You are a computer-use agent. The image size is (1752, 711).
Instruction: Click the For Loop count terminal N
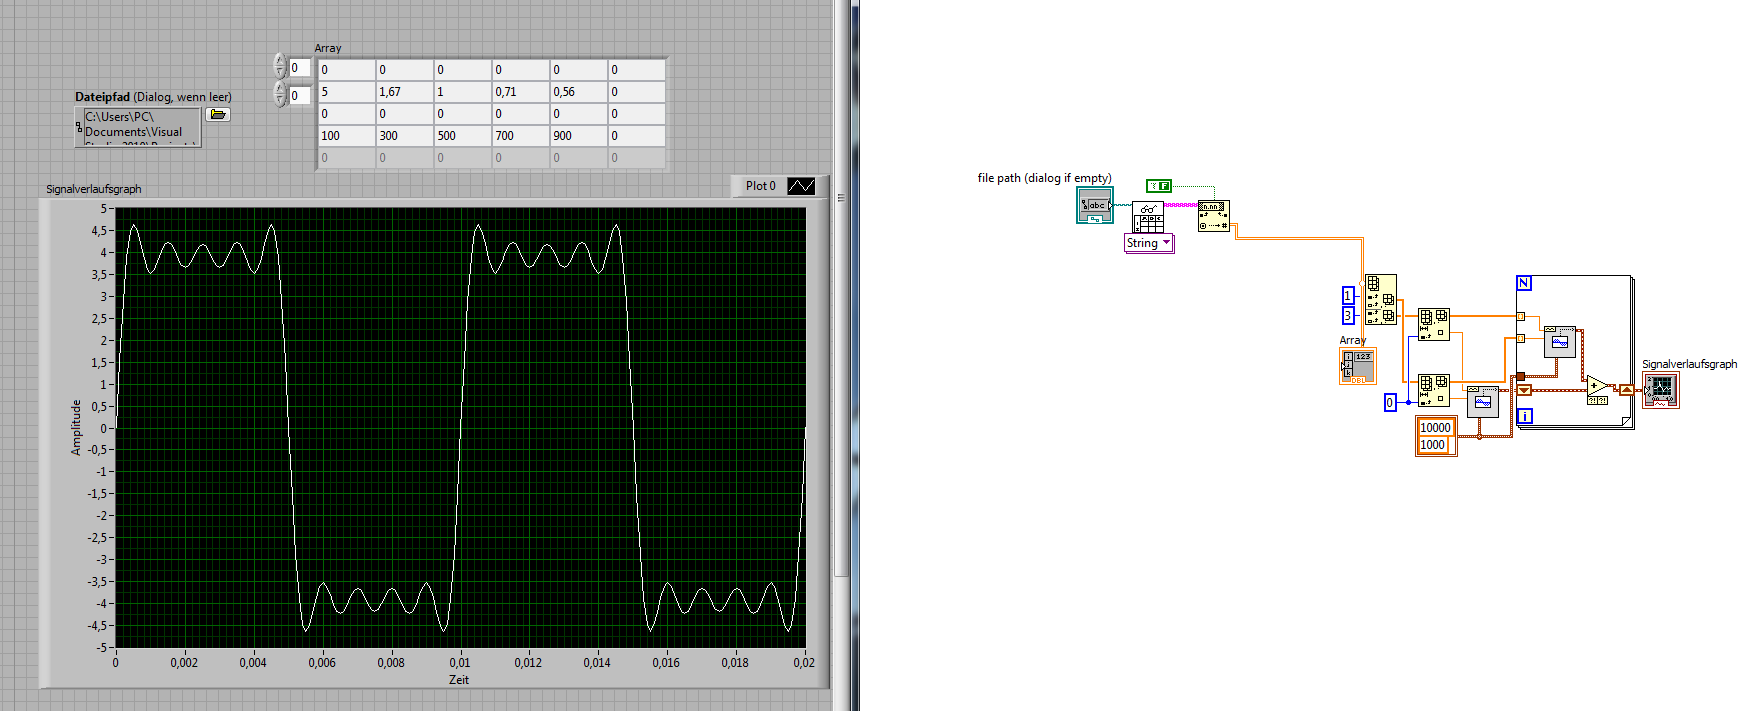tap(1524, 283)
